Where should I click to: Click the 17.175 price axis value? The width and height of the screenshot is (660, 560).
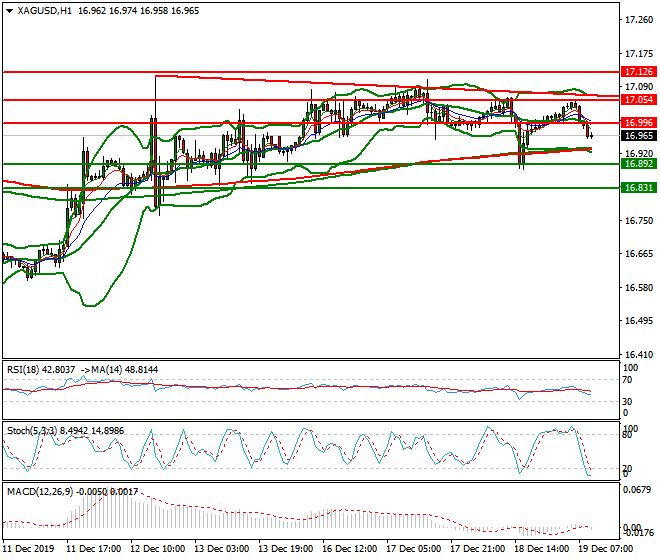(x=639, y=54)
